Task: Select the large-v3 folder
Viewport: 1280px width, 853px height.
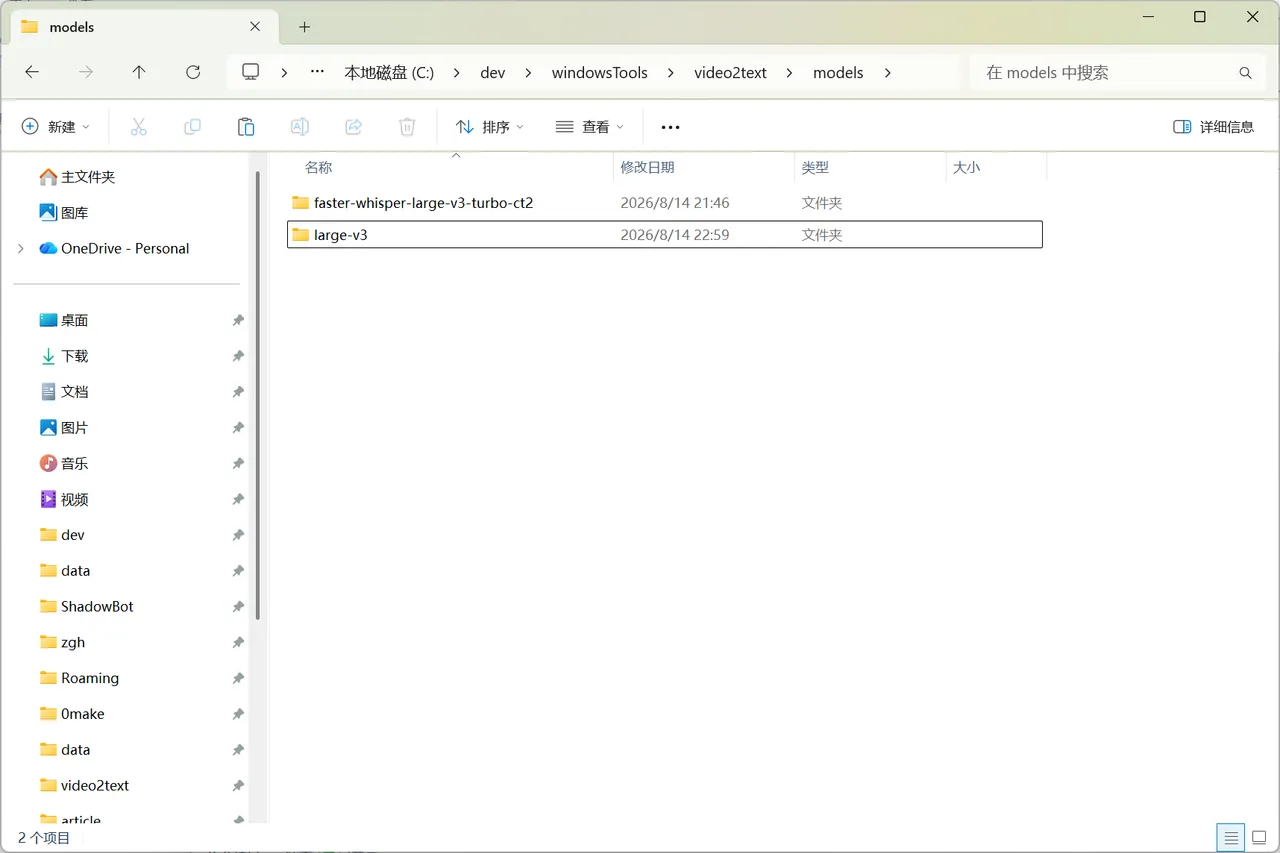Action: coord(665,235)
